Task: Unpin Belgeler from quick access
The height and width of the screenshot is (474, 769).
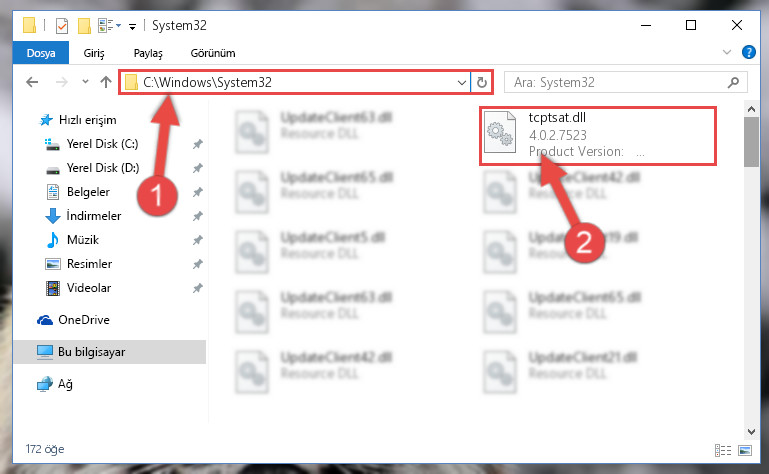Action: point(198,192)
